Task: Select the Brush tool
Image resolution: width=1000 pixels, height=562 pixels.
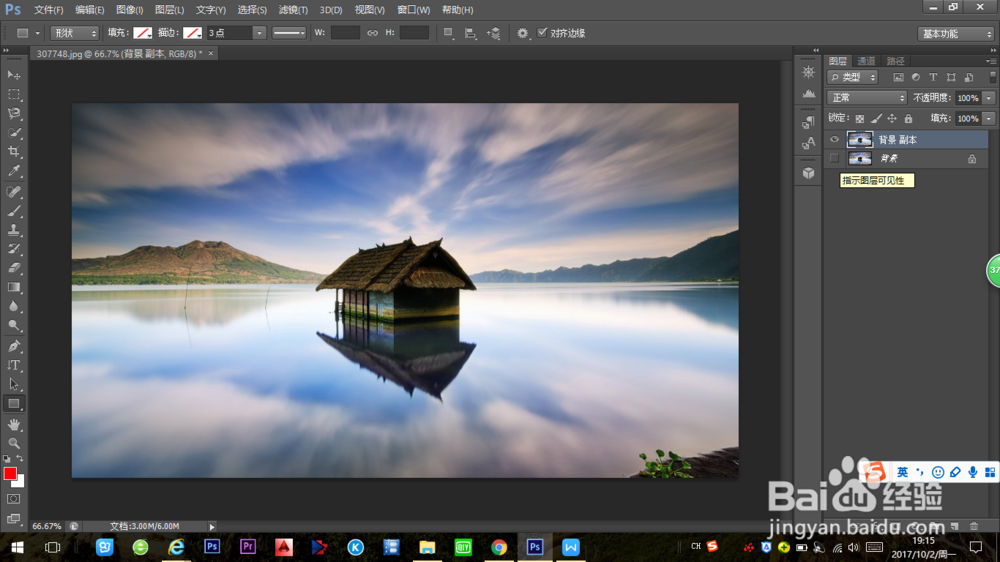Action: pyautogui.click(x=13, y=211)
